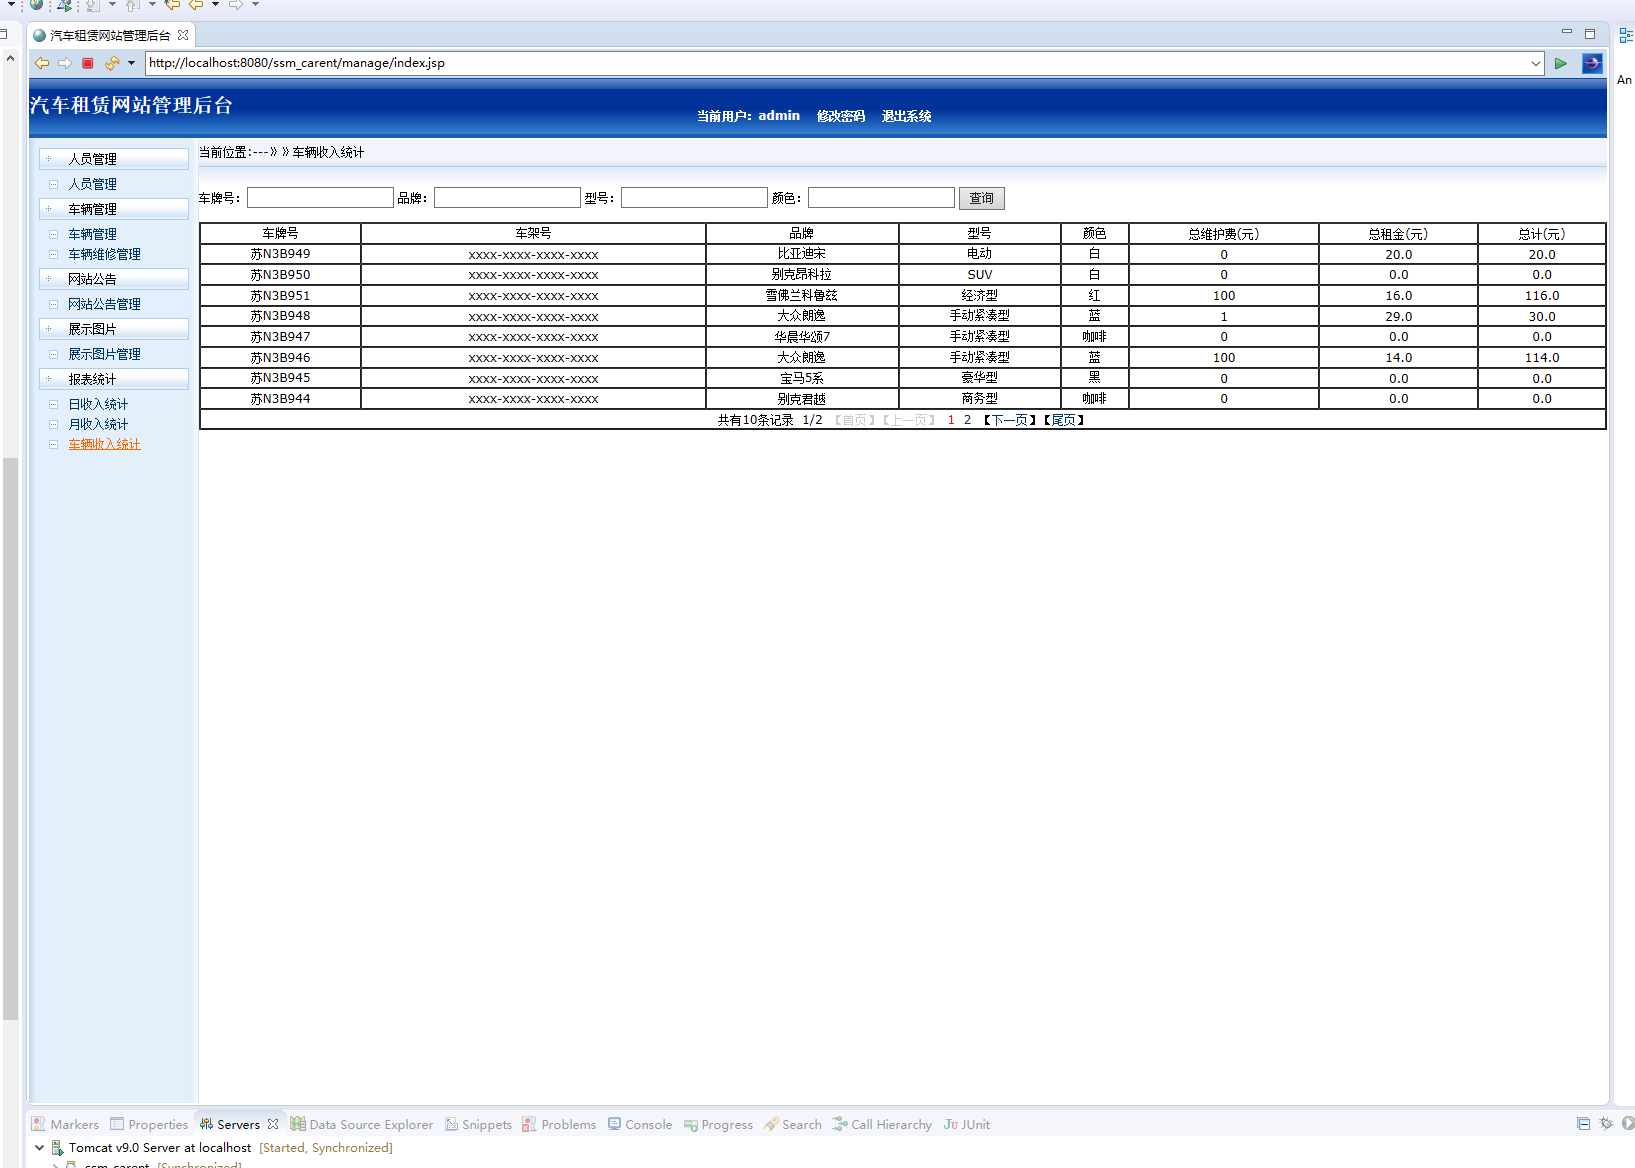Expand the 报表统计 menu header
Image resolution: width=1635 pixels, height=1168 pixels.
[114, 379]
